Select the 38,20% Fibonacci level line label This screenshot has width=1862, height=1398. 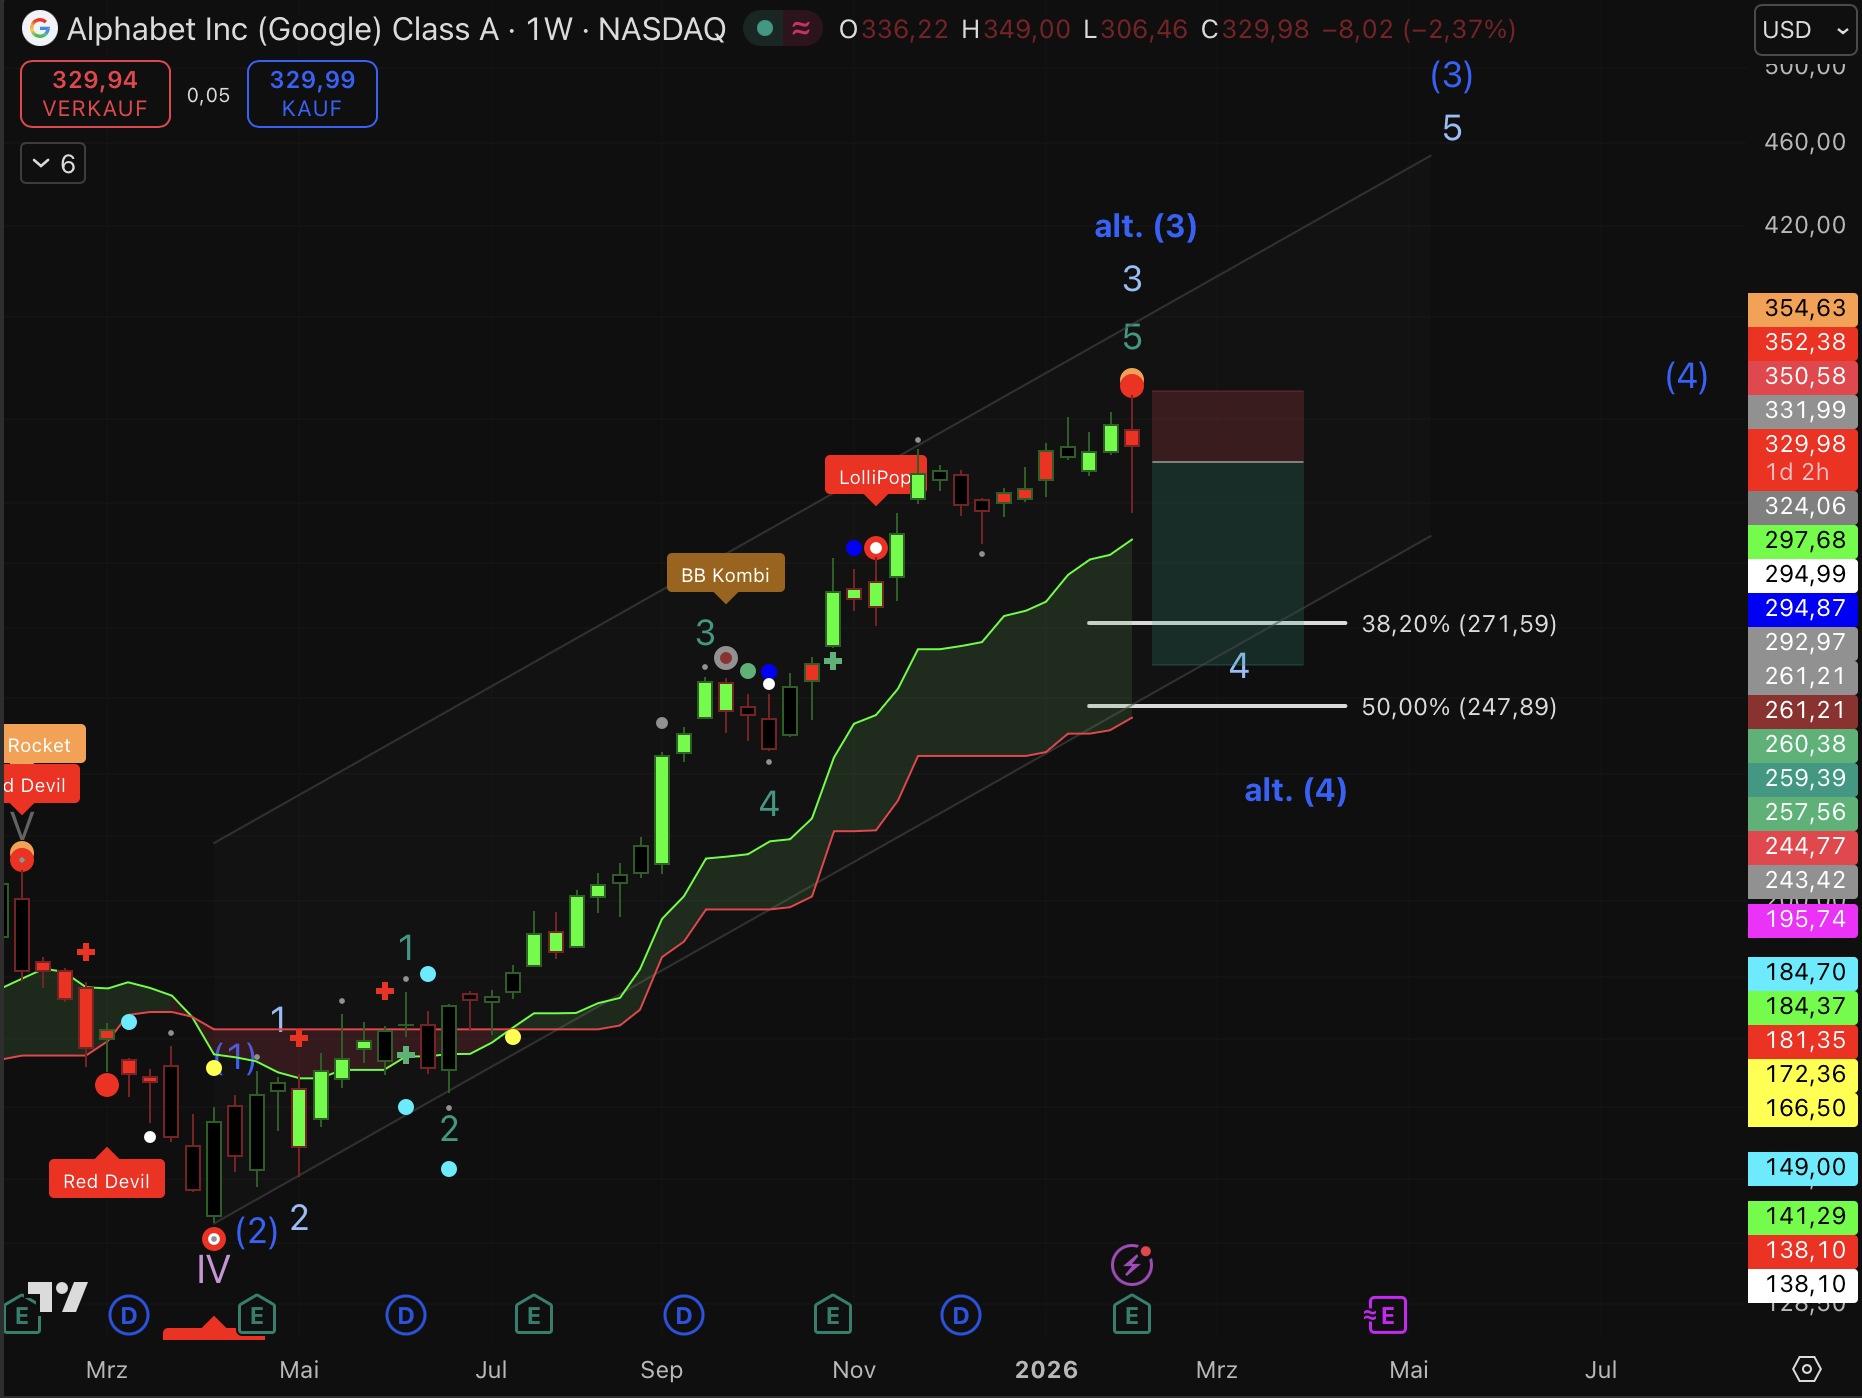pyautogui.click(x=1458, y=624)
